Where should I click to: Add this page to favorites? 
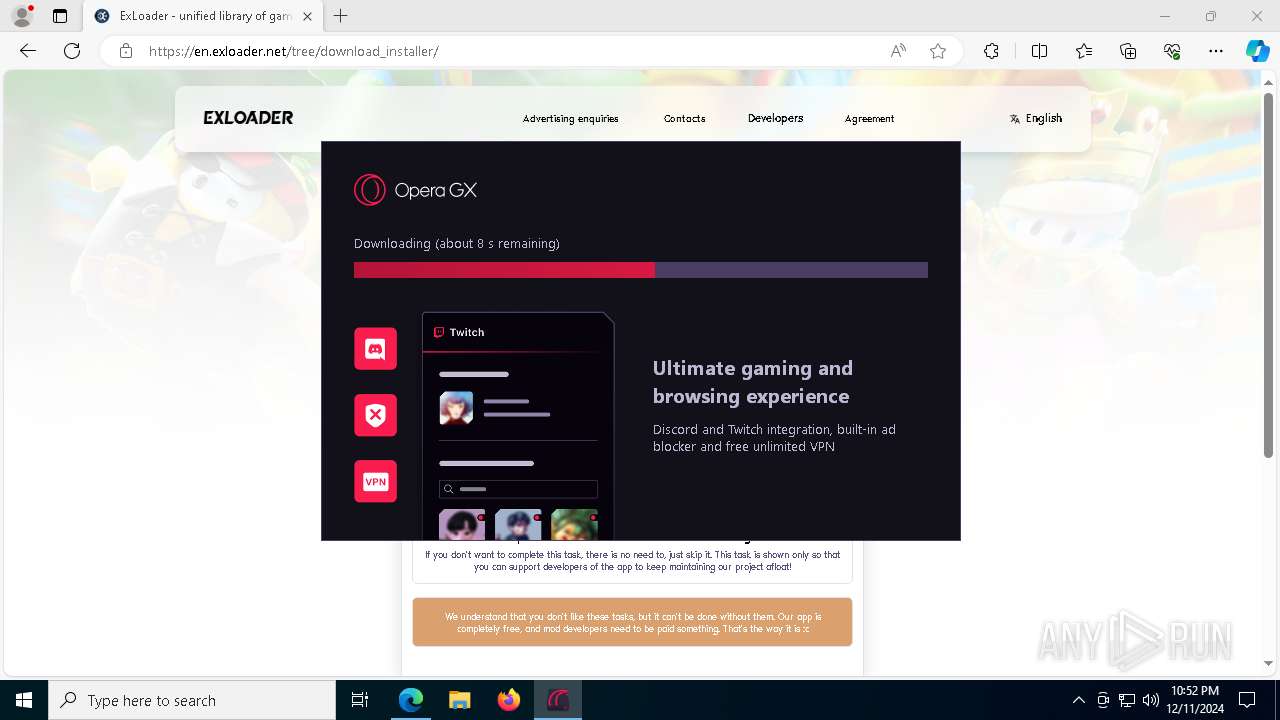click(938, 51)
